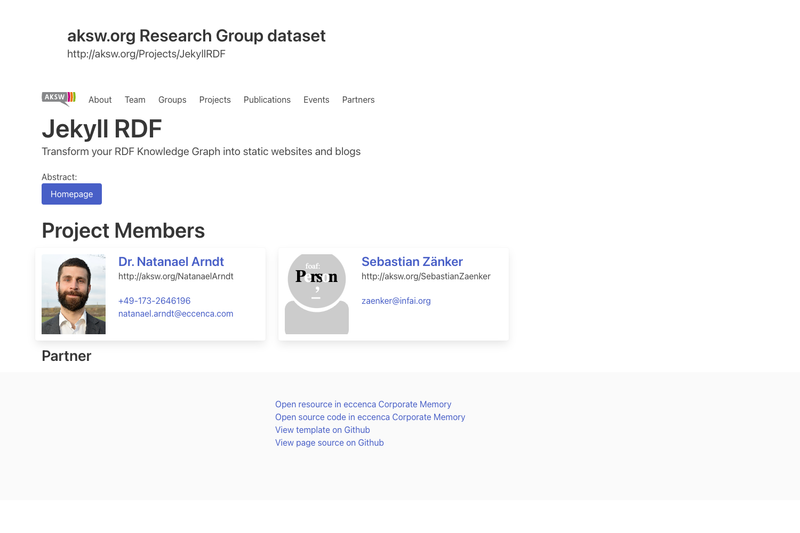Select Projects in the navigation bar
Viewport: 800px width, 533px height.
pyautogui.click(x=215, y=100)
